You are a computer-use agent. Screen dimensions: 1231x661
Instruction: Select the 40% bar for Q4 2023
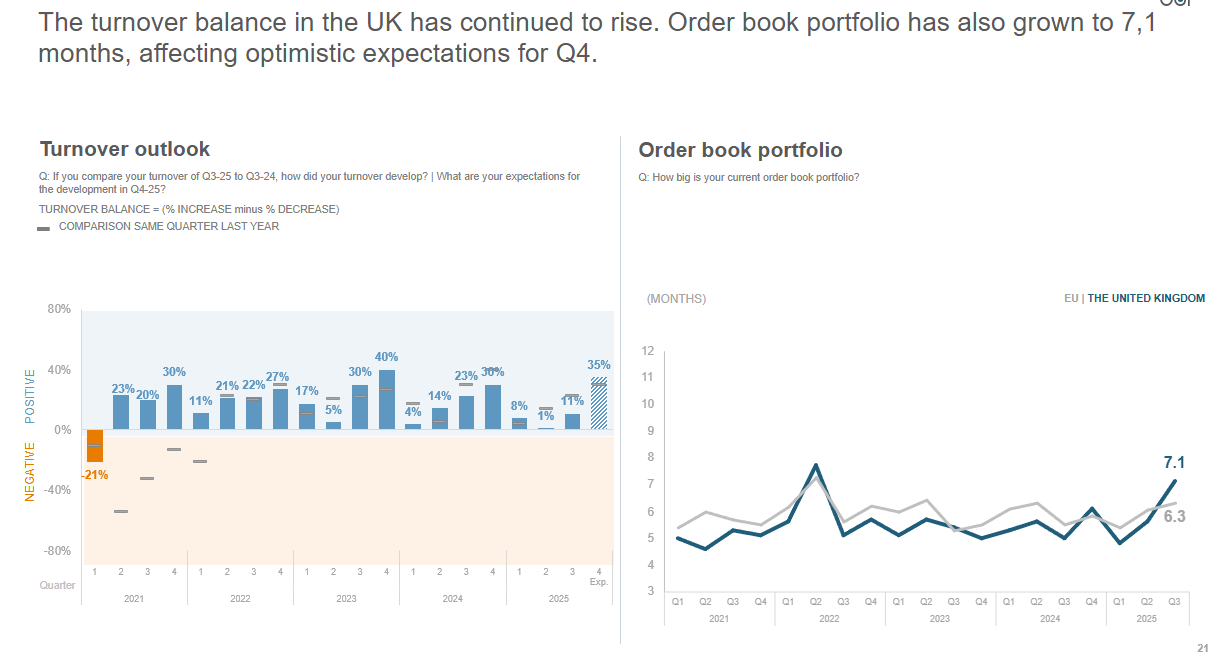(387, 399)
